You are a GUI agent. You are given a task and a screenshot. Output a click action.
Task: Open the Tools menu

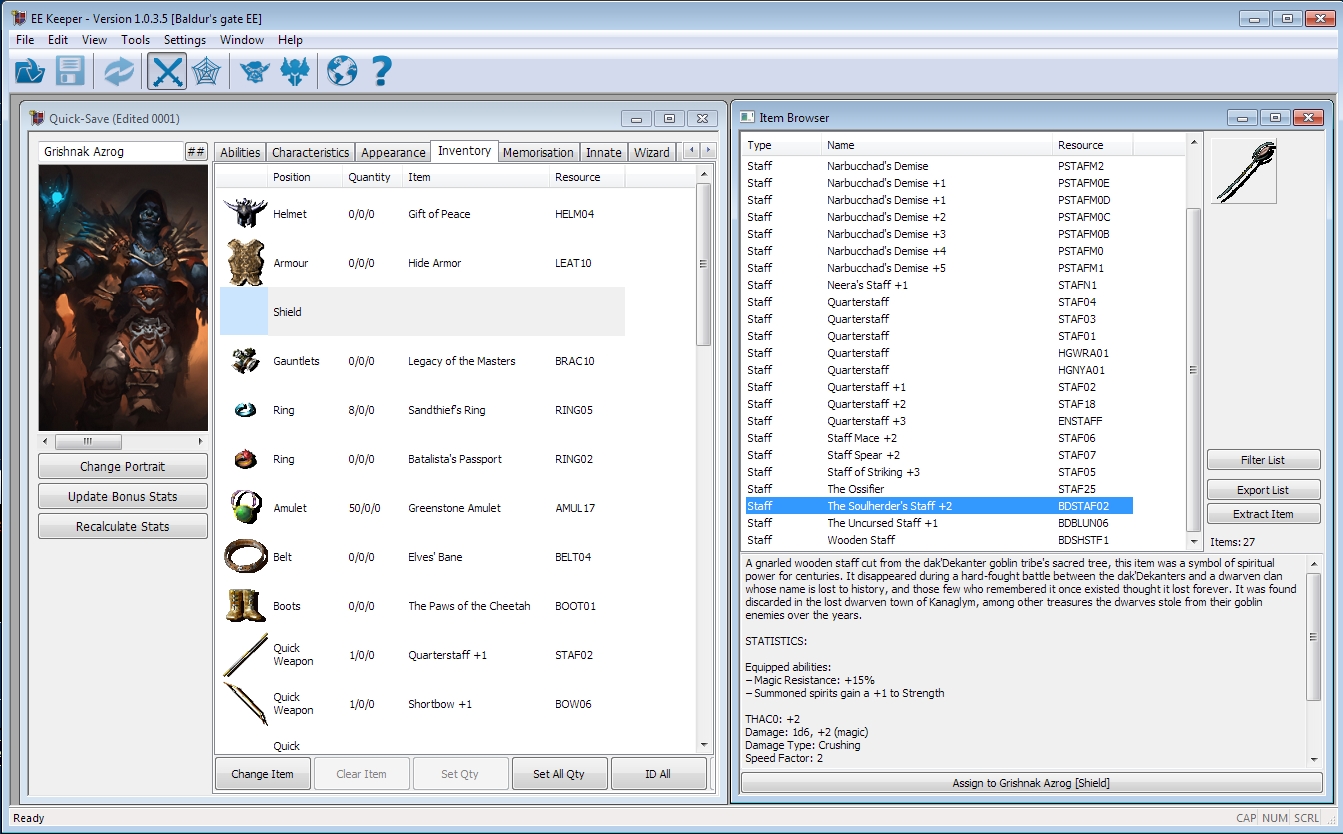(135, 40)
